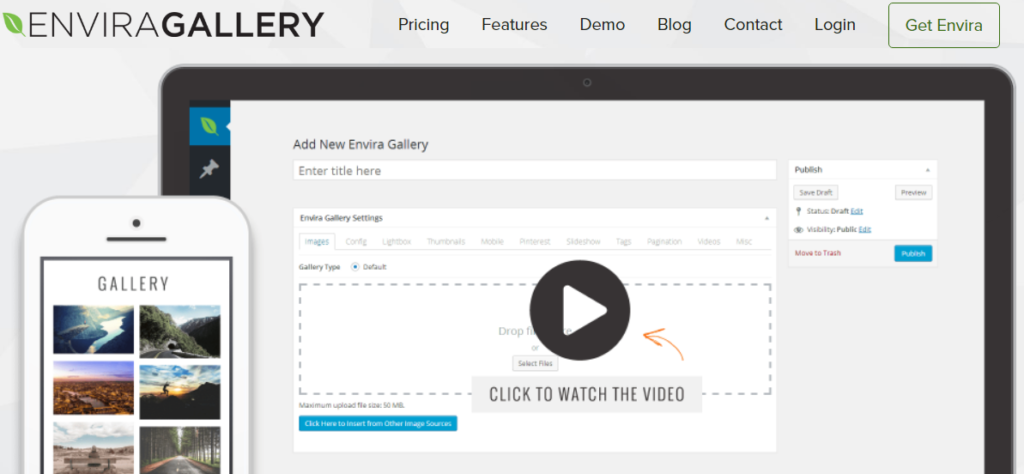1024x474 pixels.
Task: Switch to the Lightbox tab
Action: click(396, 242)
